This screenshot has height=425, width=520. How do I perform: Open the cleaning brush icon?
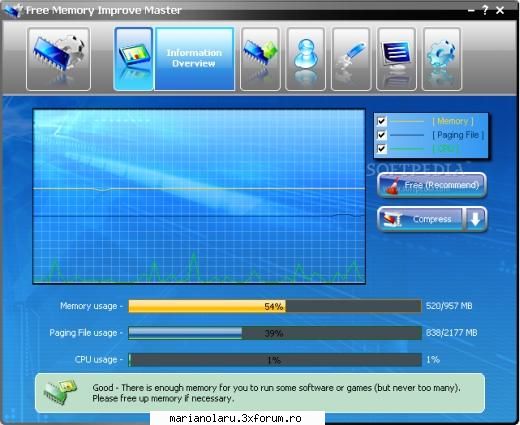pyautogui.click(x=350, y=59)
